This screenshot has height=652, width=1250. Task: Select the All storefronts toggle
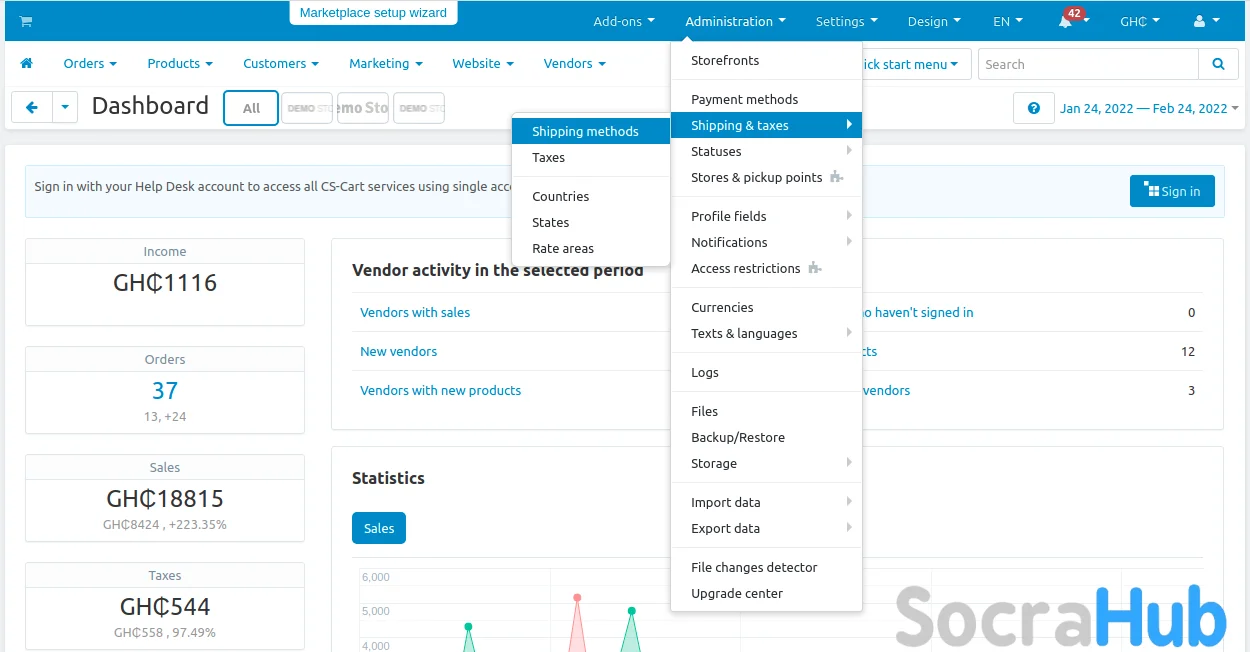click(x=251, y=108)
